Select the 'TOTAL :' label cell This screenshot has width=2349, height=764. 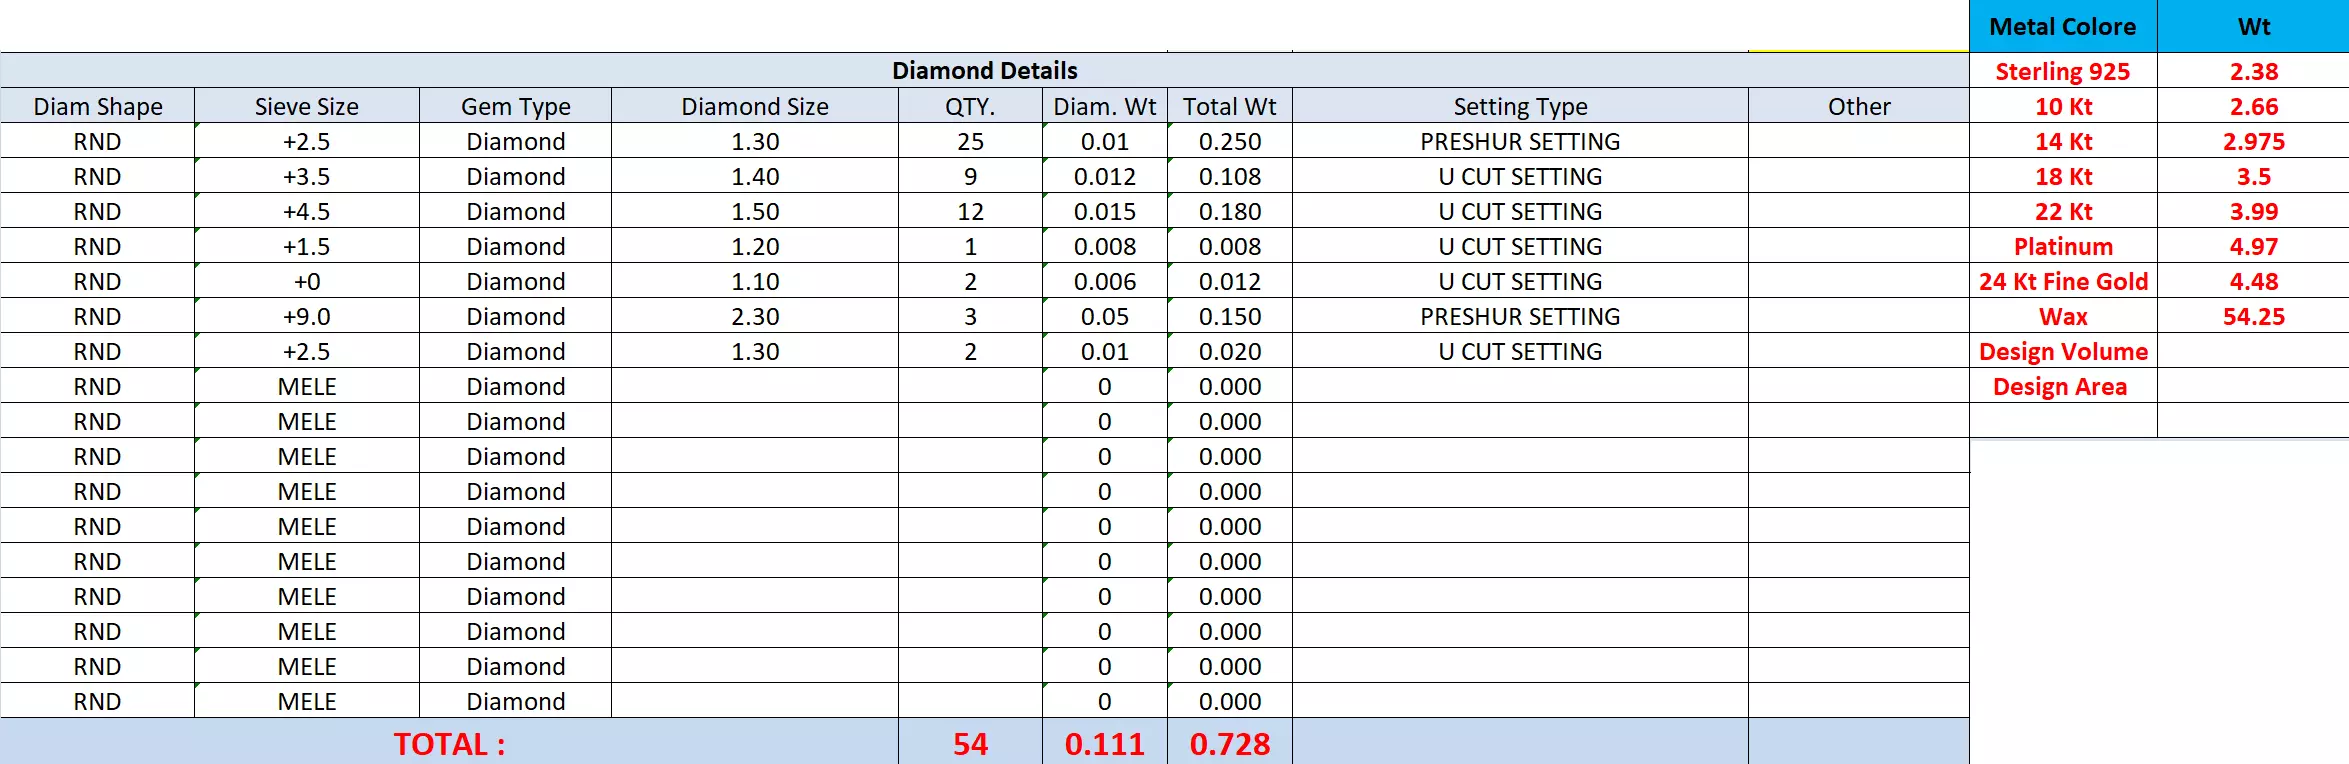449,743
